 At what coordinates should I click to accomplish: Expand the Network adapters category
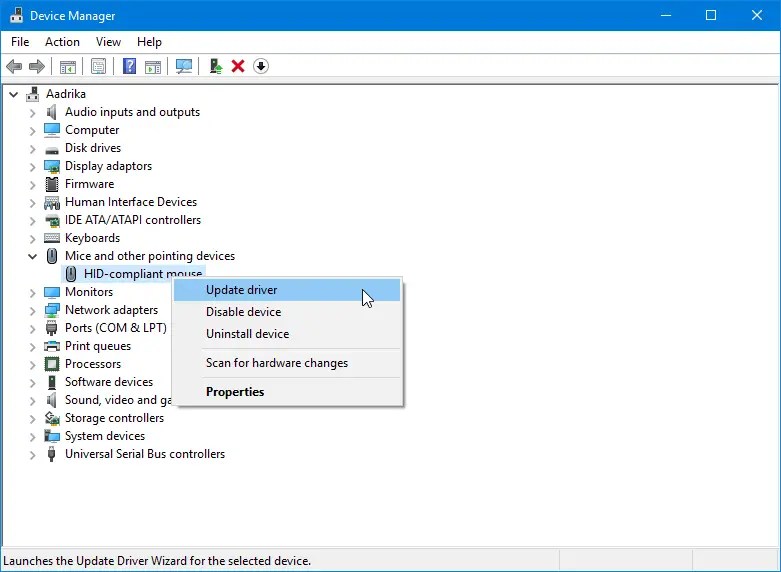click(33, 310)
